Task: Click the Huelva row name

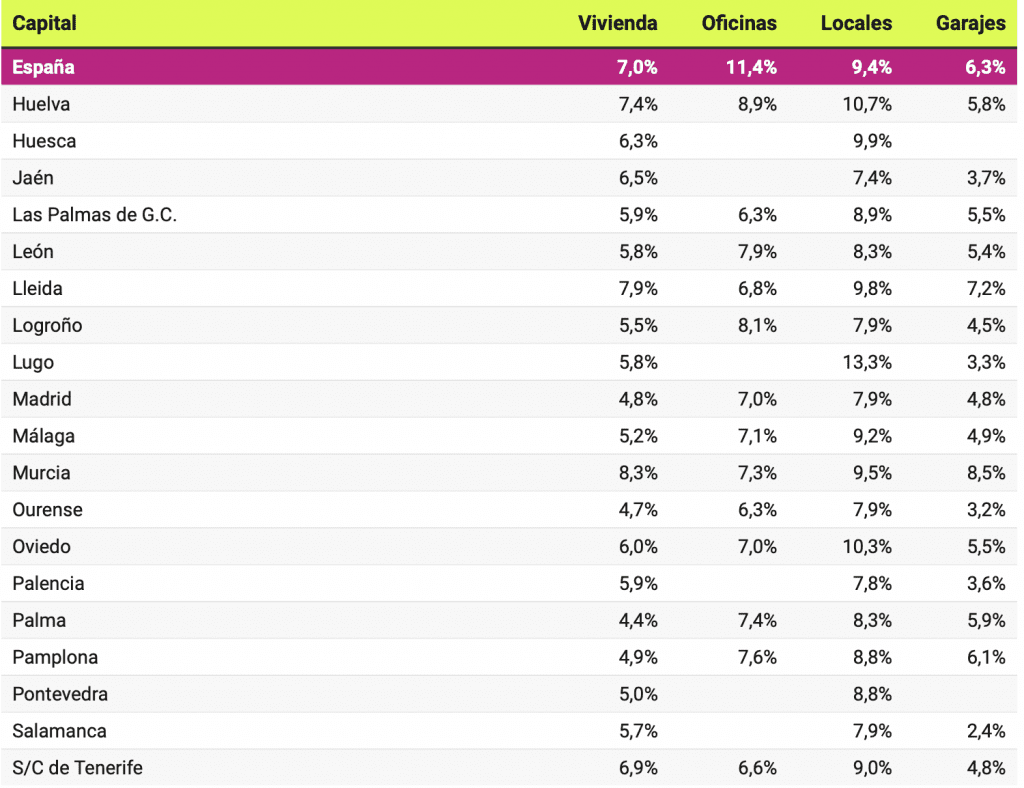Action: [41, 104]
